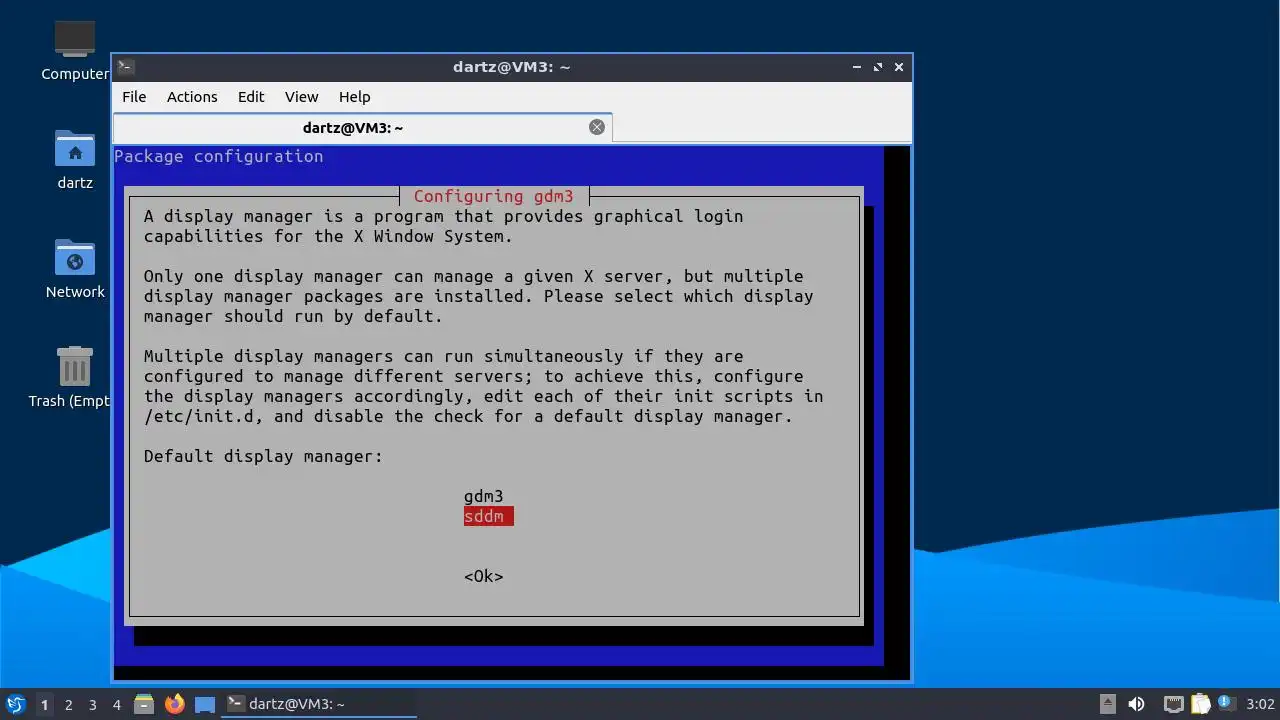
Task: Switch to workspace 3
Action: coord(93,704)
